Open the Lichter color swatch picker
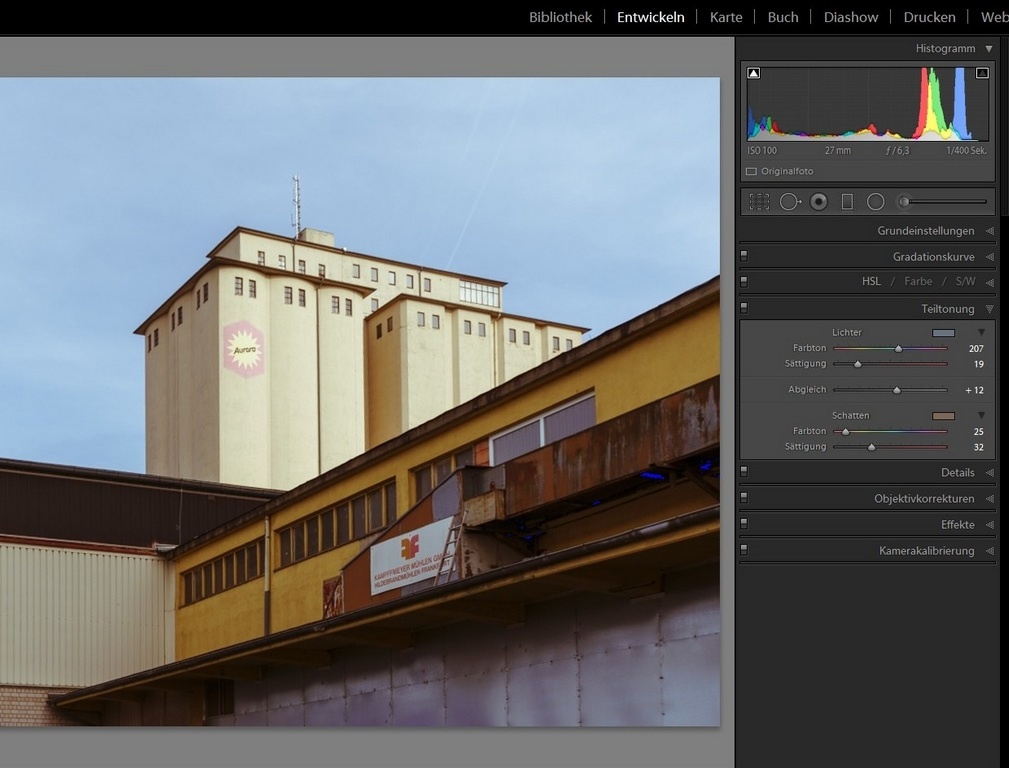This screenshot has height=768, width=1009. [x=943, y=333]
